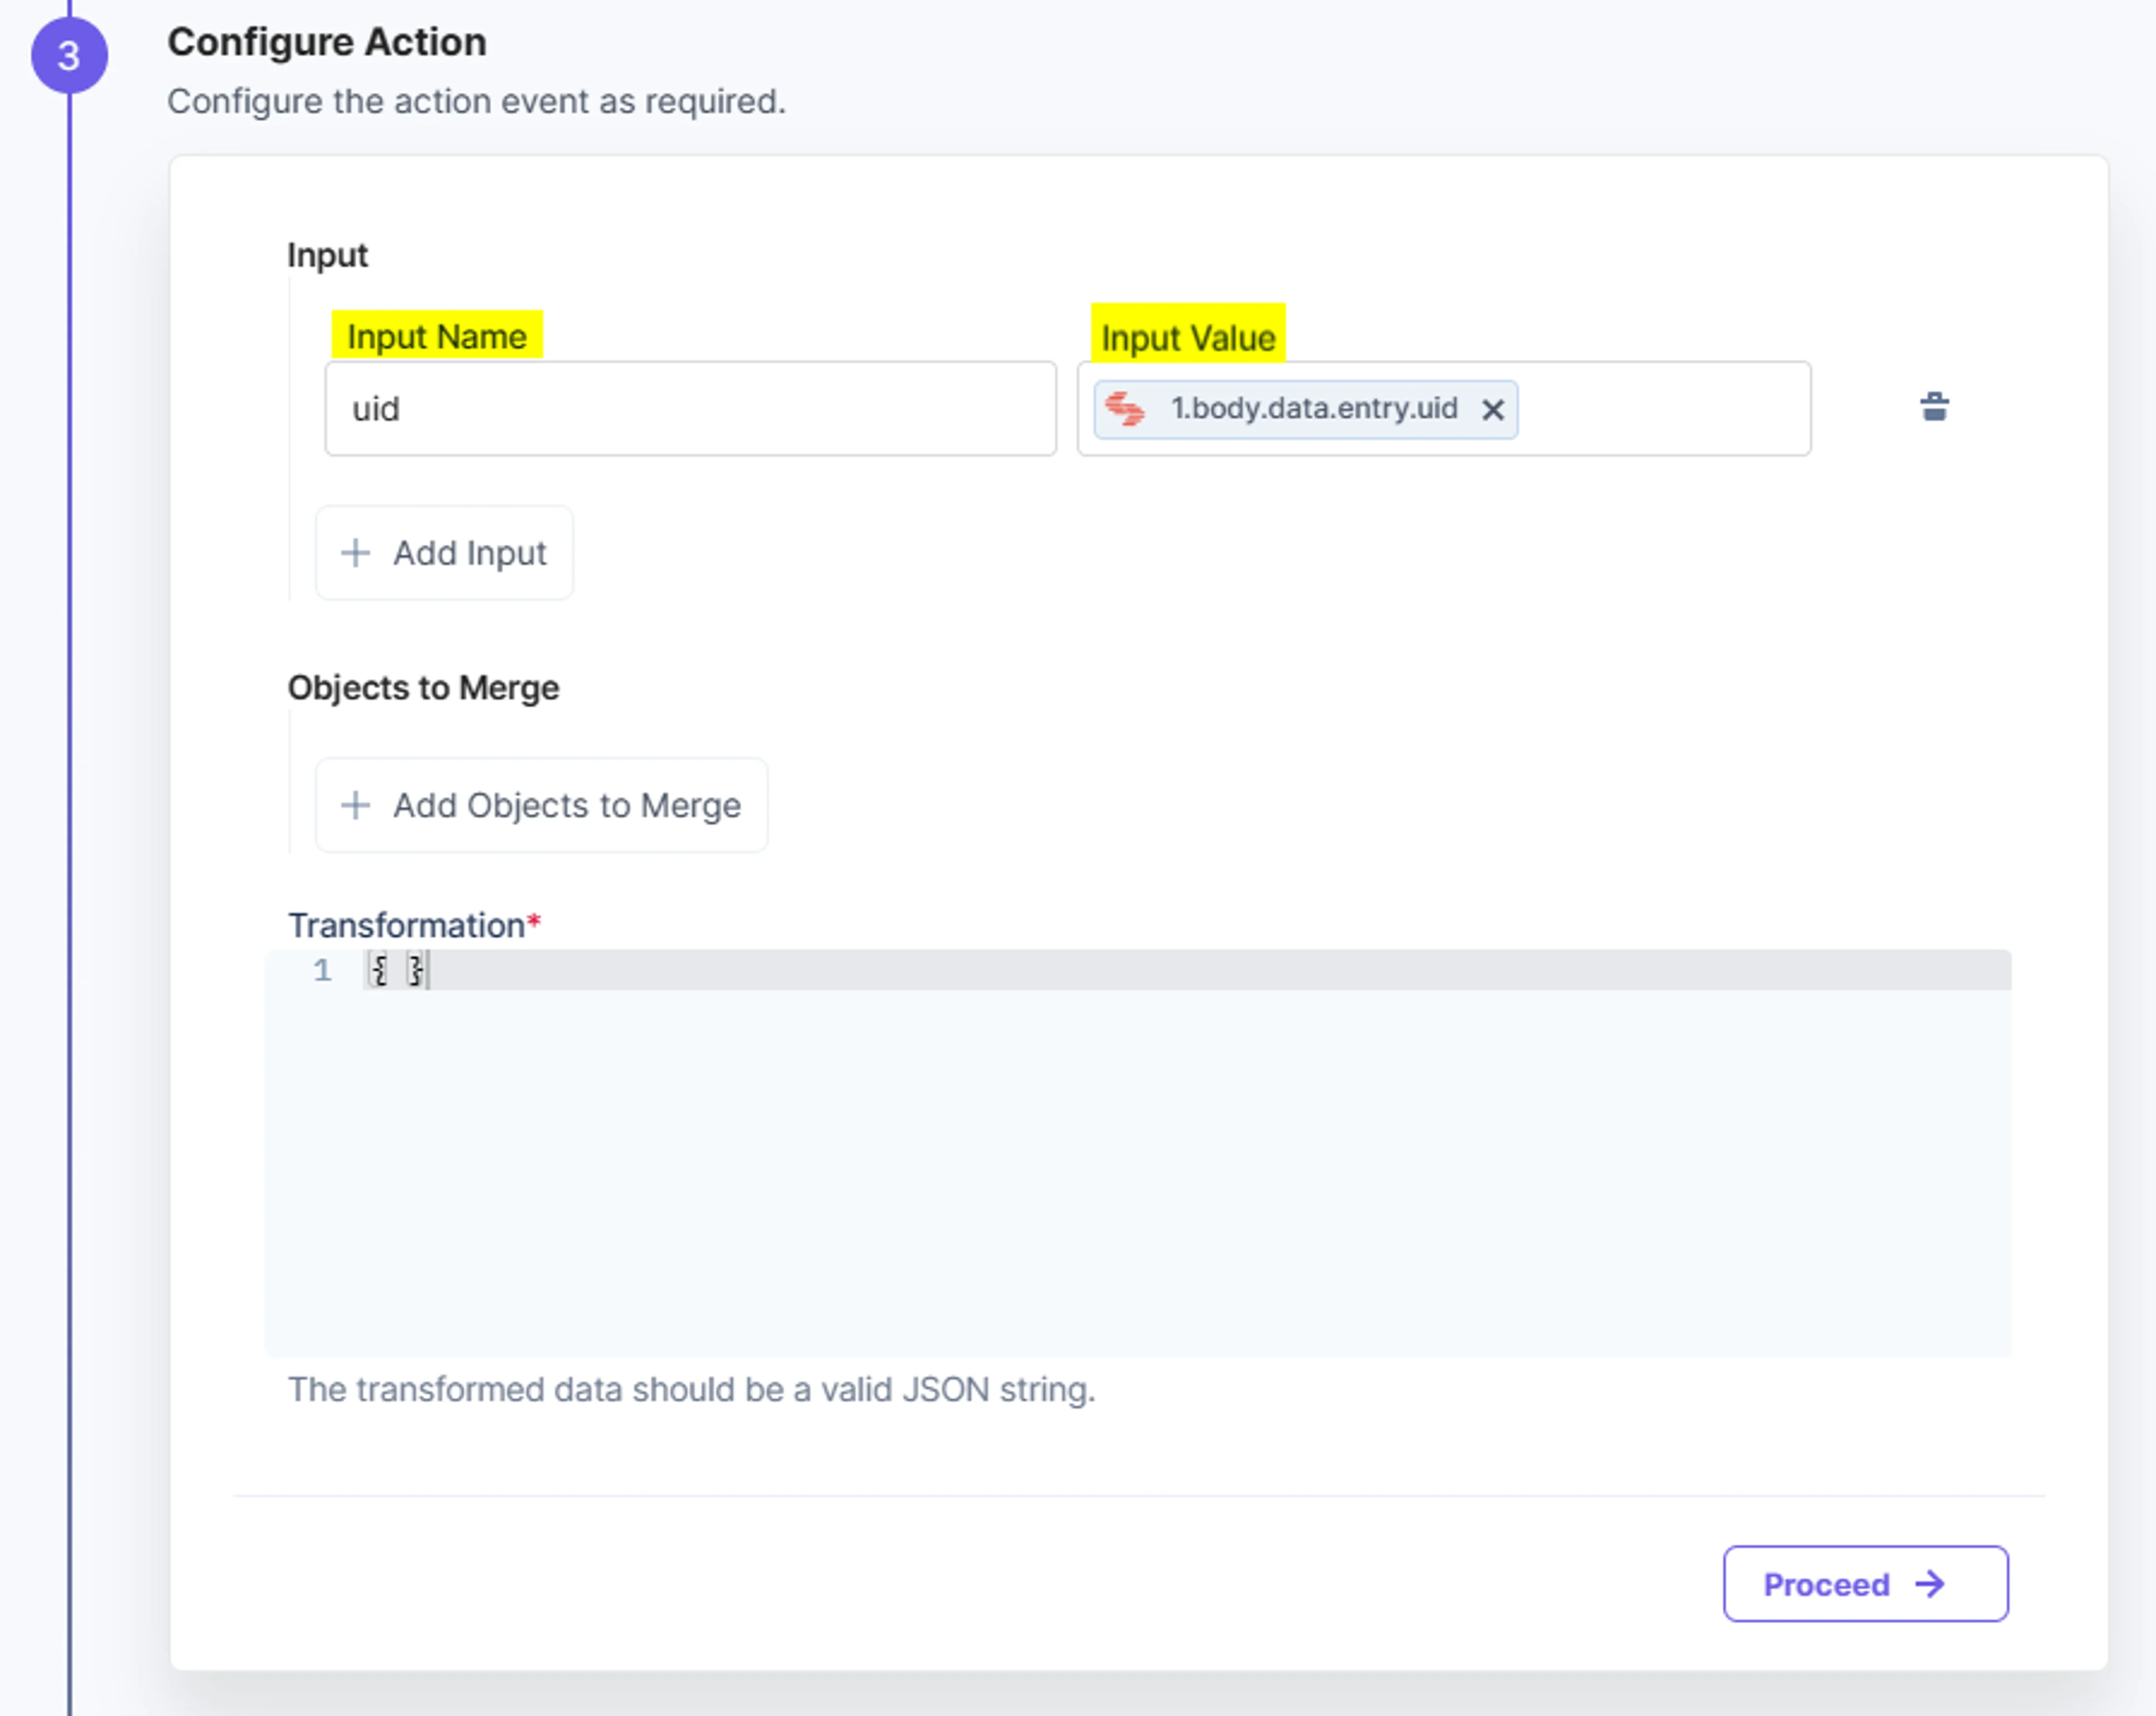2156x1716 pixels.
Task: Delete the uid input row with trash icon
Action: (1934, 407)
